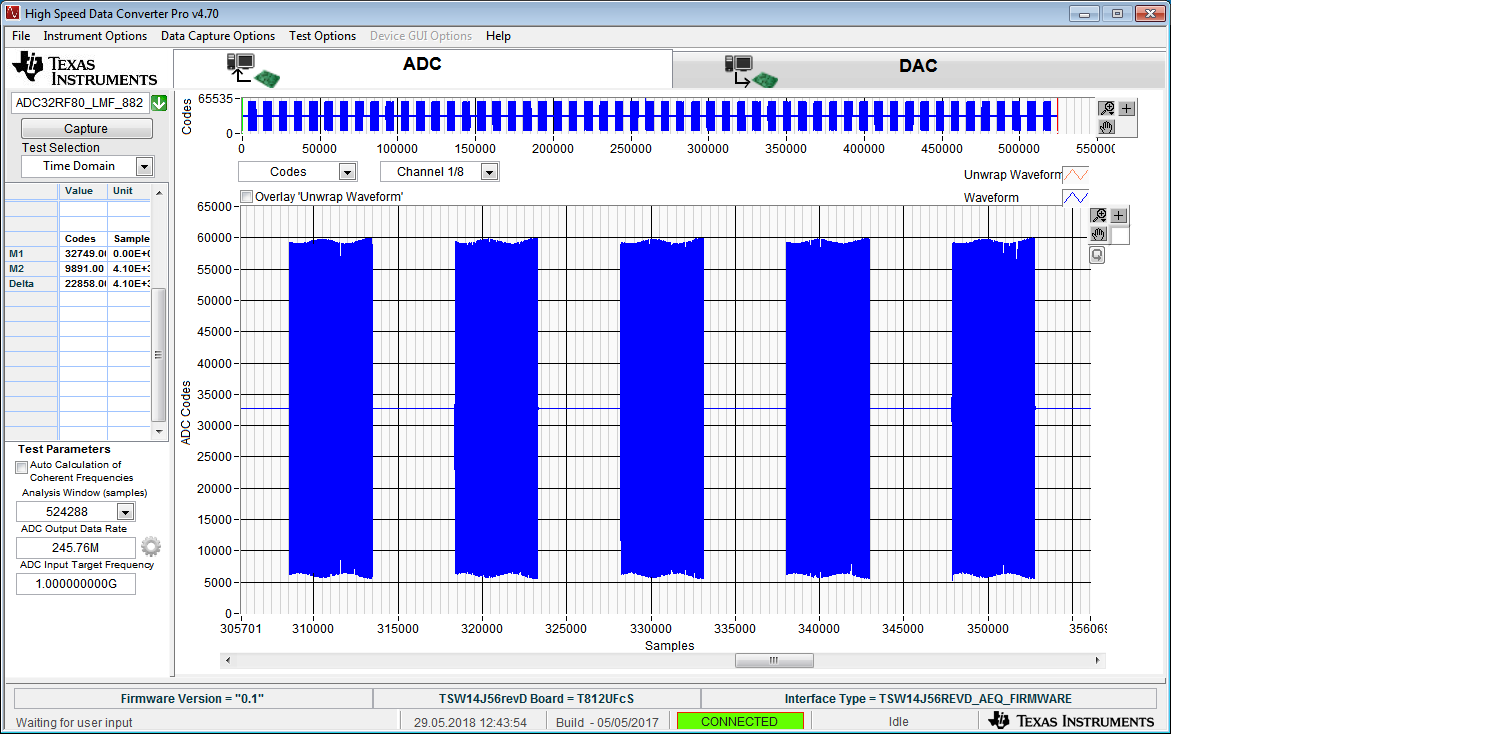This screenshot has width=1488, height=734.
Task: Click the ADC Codes y-axis label
Action: 185,411
